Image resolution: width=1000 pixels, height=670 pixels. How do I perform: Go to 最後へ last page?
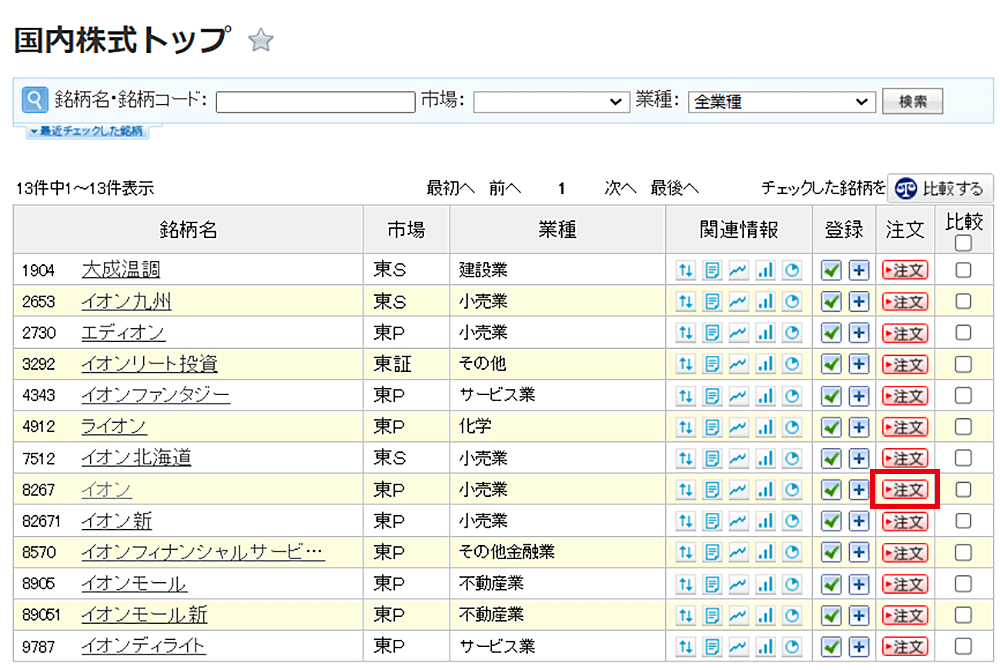point(674,188)
